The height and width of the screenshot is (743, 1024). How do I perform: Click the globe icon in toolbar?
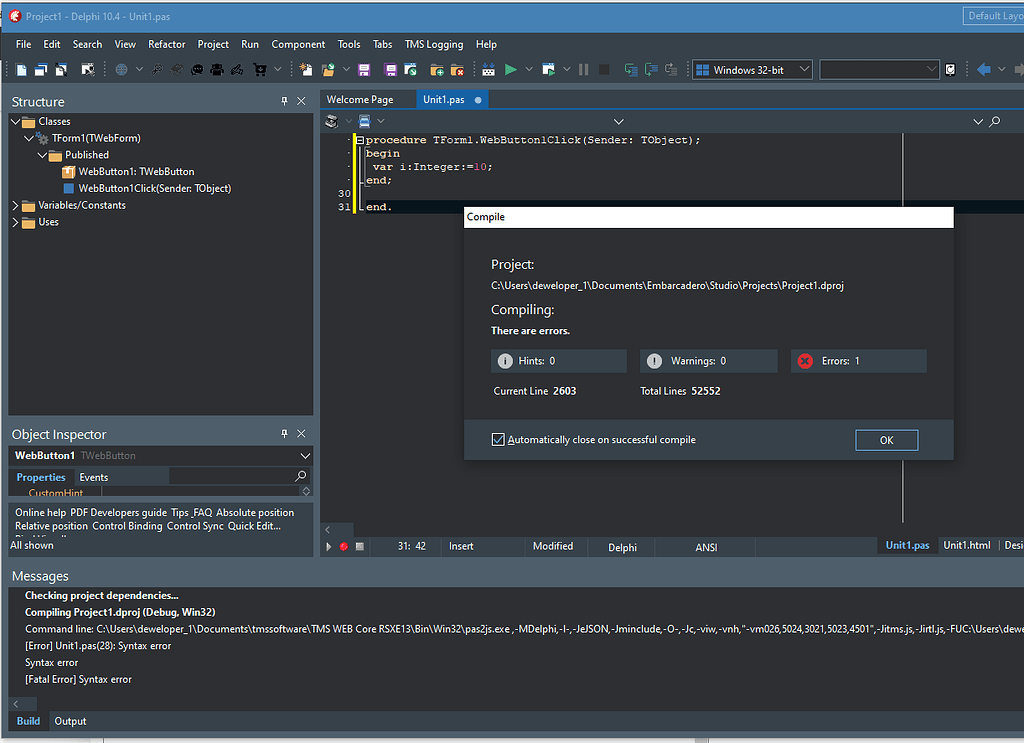coord(121,69)
